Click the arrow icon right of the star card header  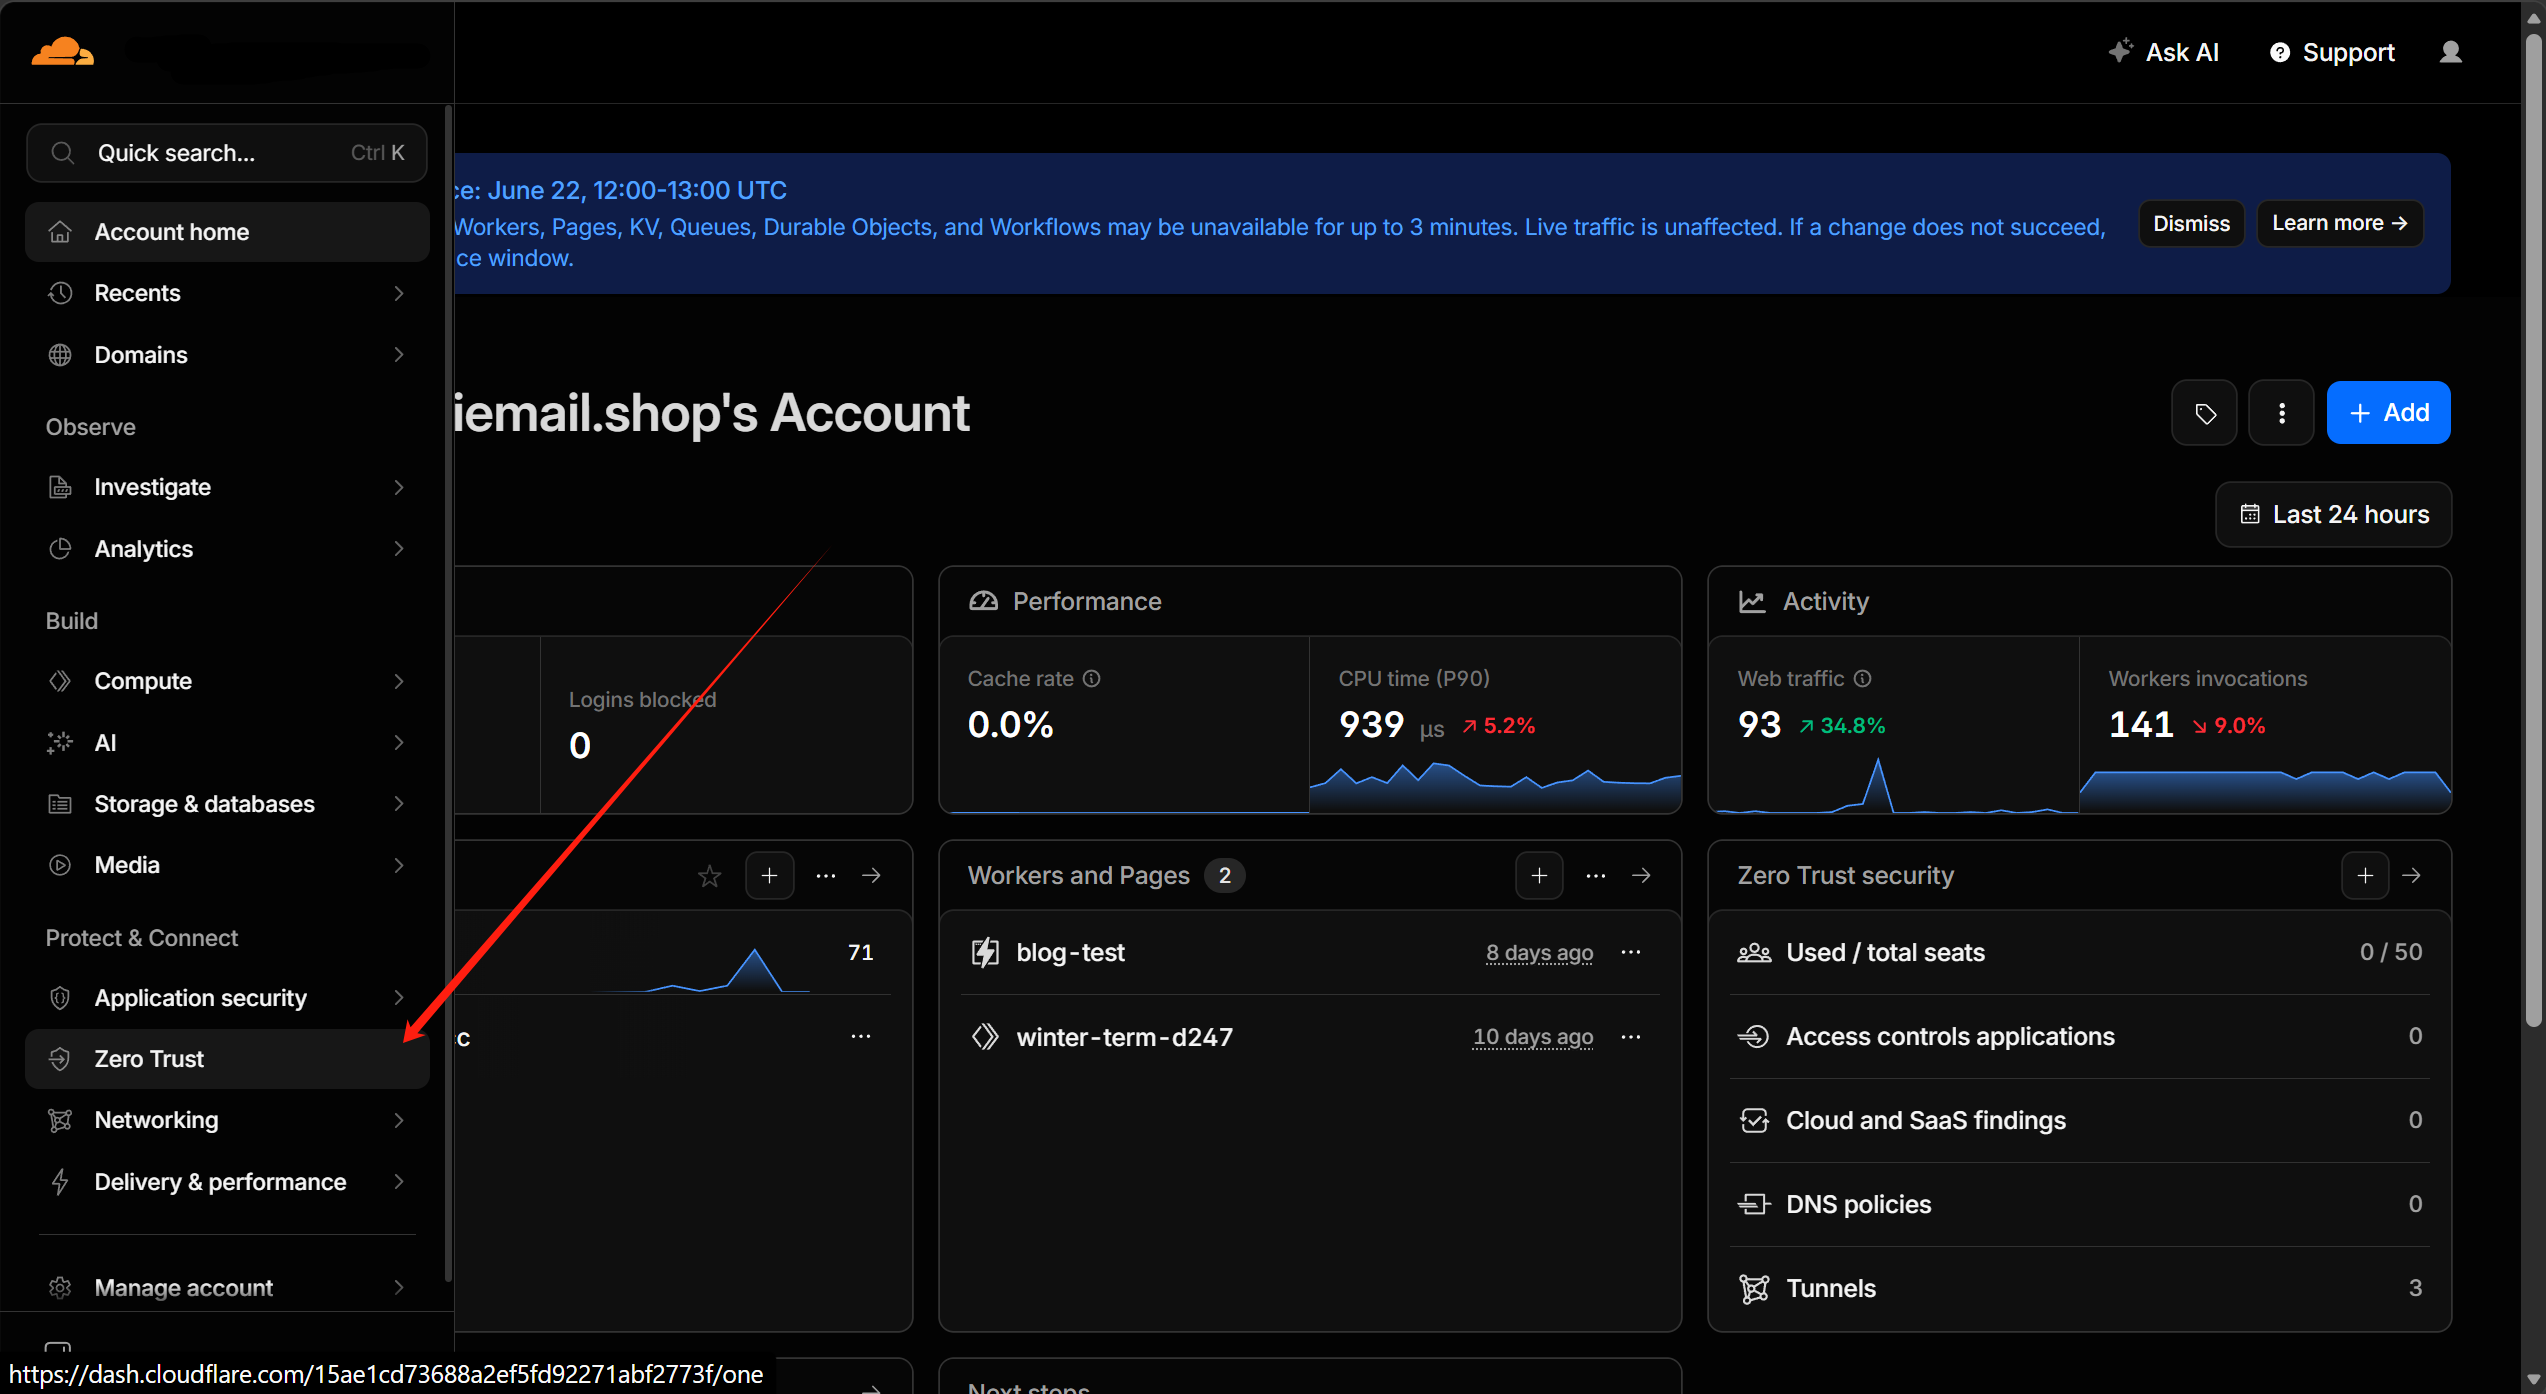click(x=872, y=876)
